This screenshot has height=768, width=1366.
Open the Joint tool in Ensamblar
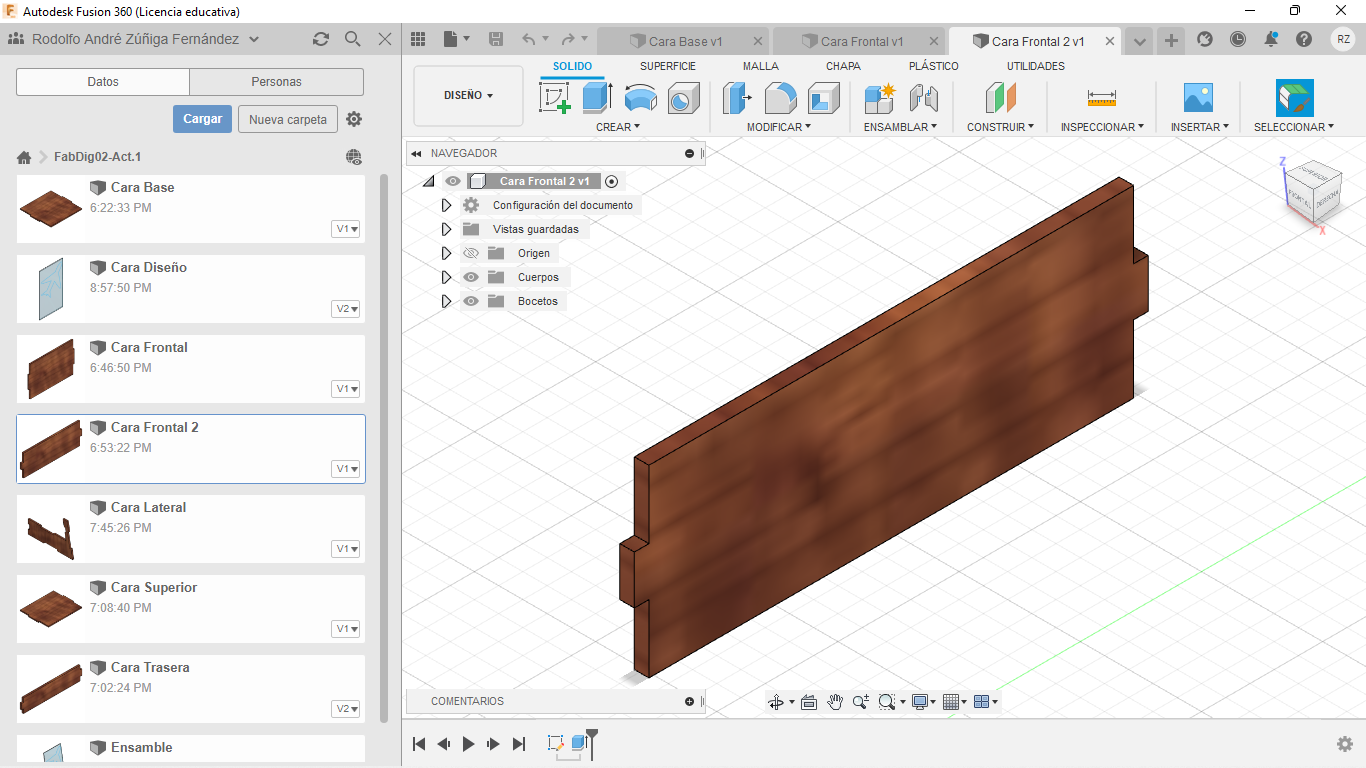click(x=923, y=98)
